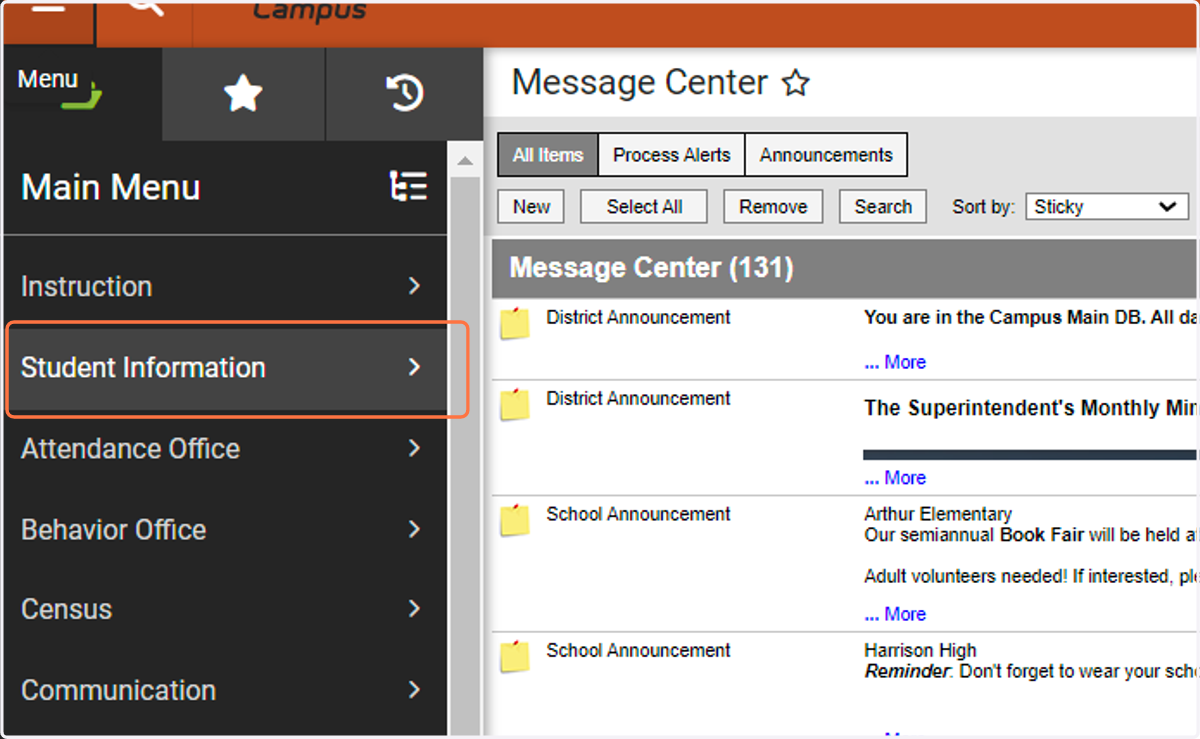Expand the Instruction menu chevron
The height and width of the screenshot is (739, 1200).
click(414, 286)
